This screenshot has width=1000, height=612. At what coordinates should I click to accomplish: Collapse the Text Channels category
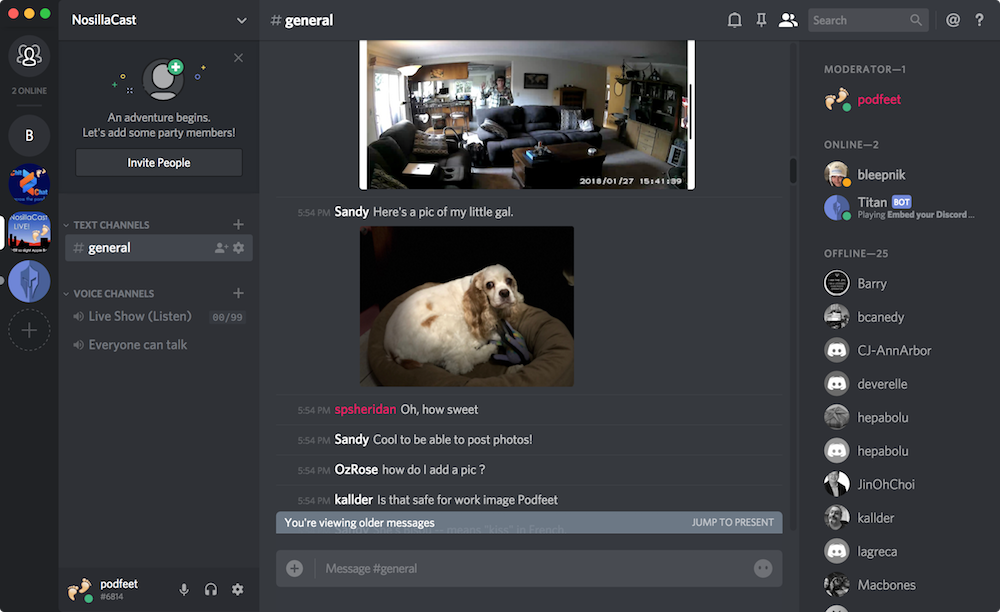(x=110, y=225)
